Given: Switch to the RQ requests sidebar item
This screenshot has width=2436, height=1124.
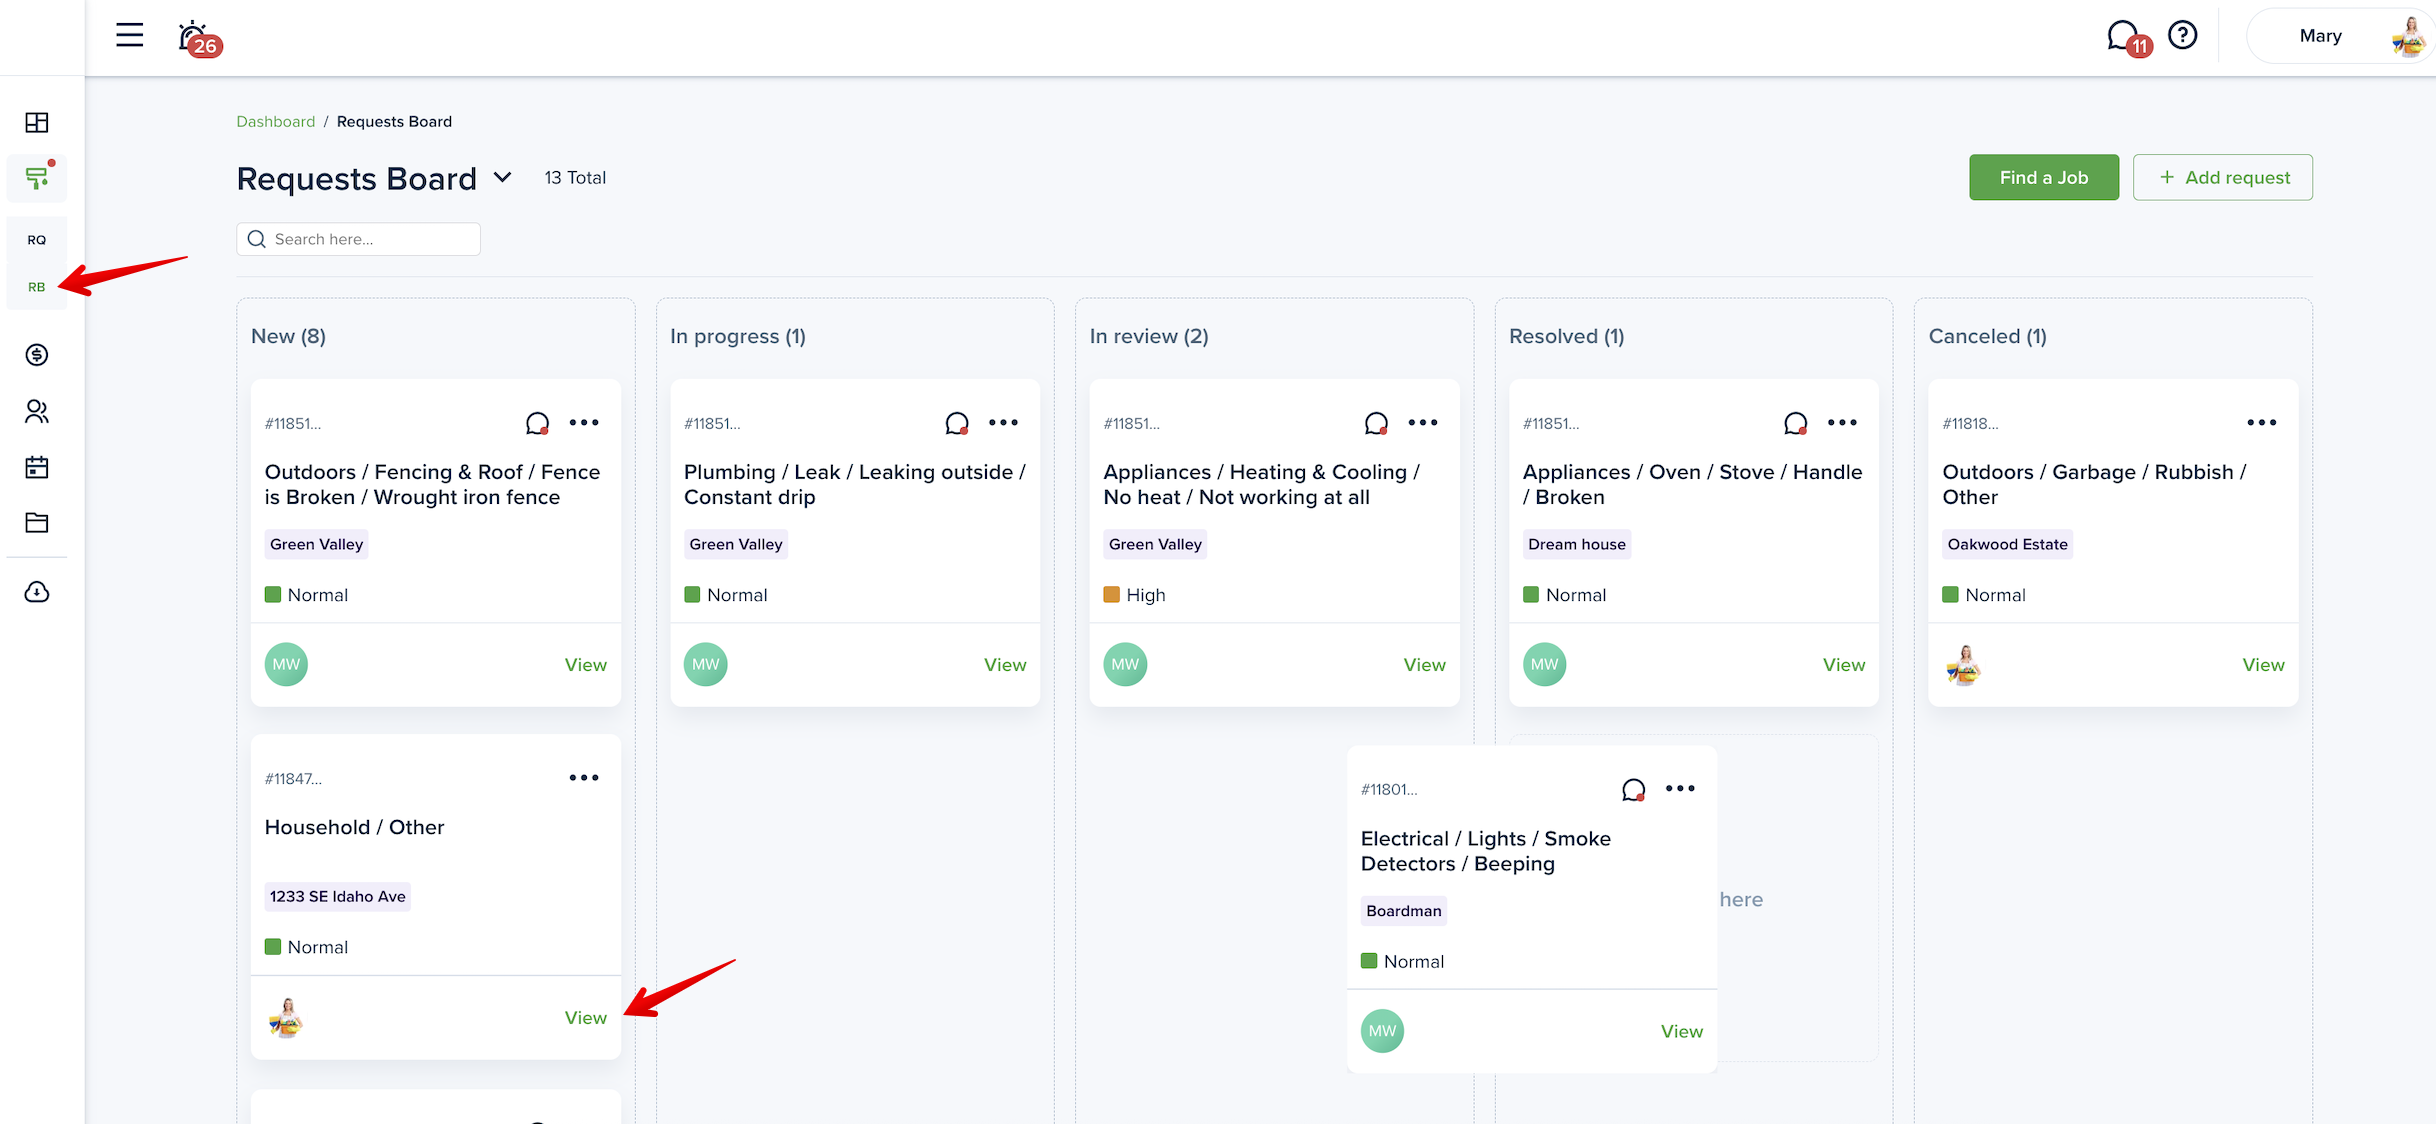Looking at the screenshot, I should tap(37, 240).
